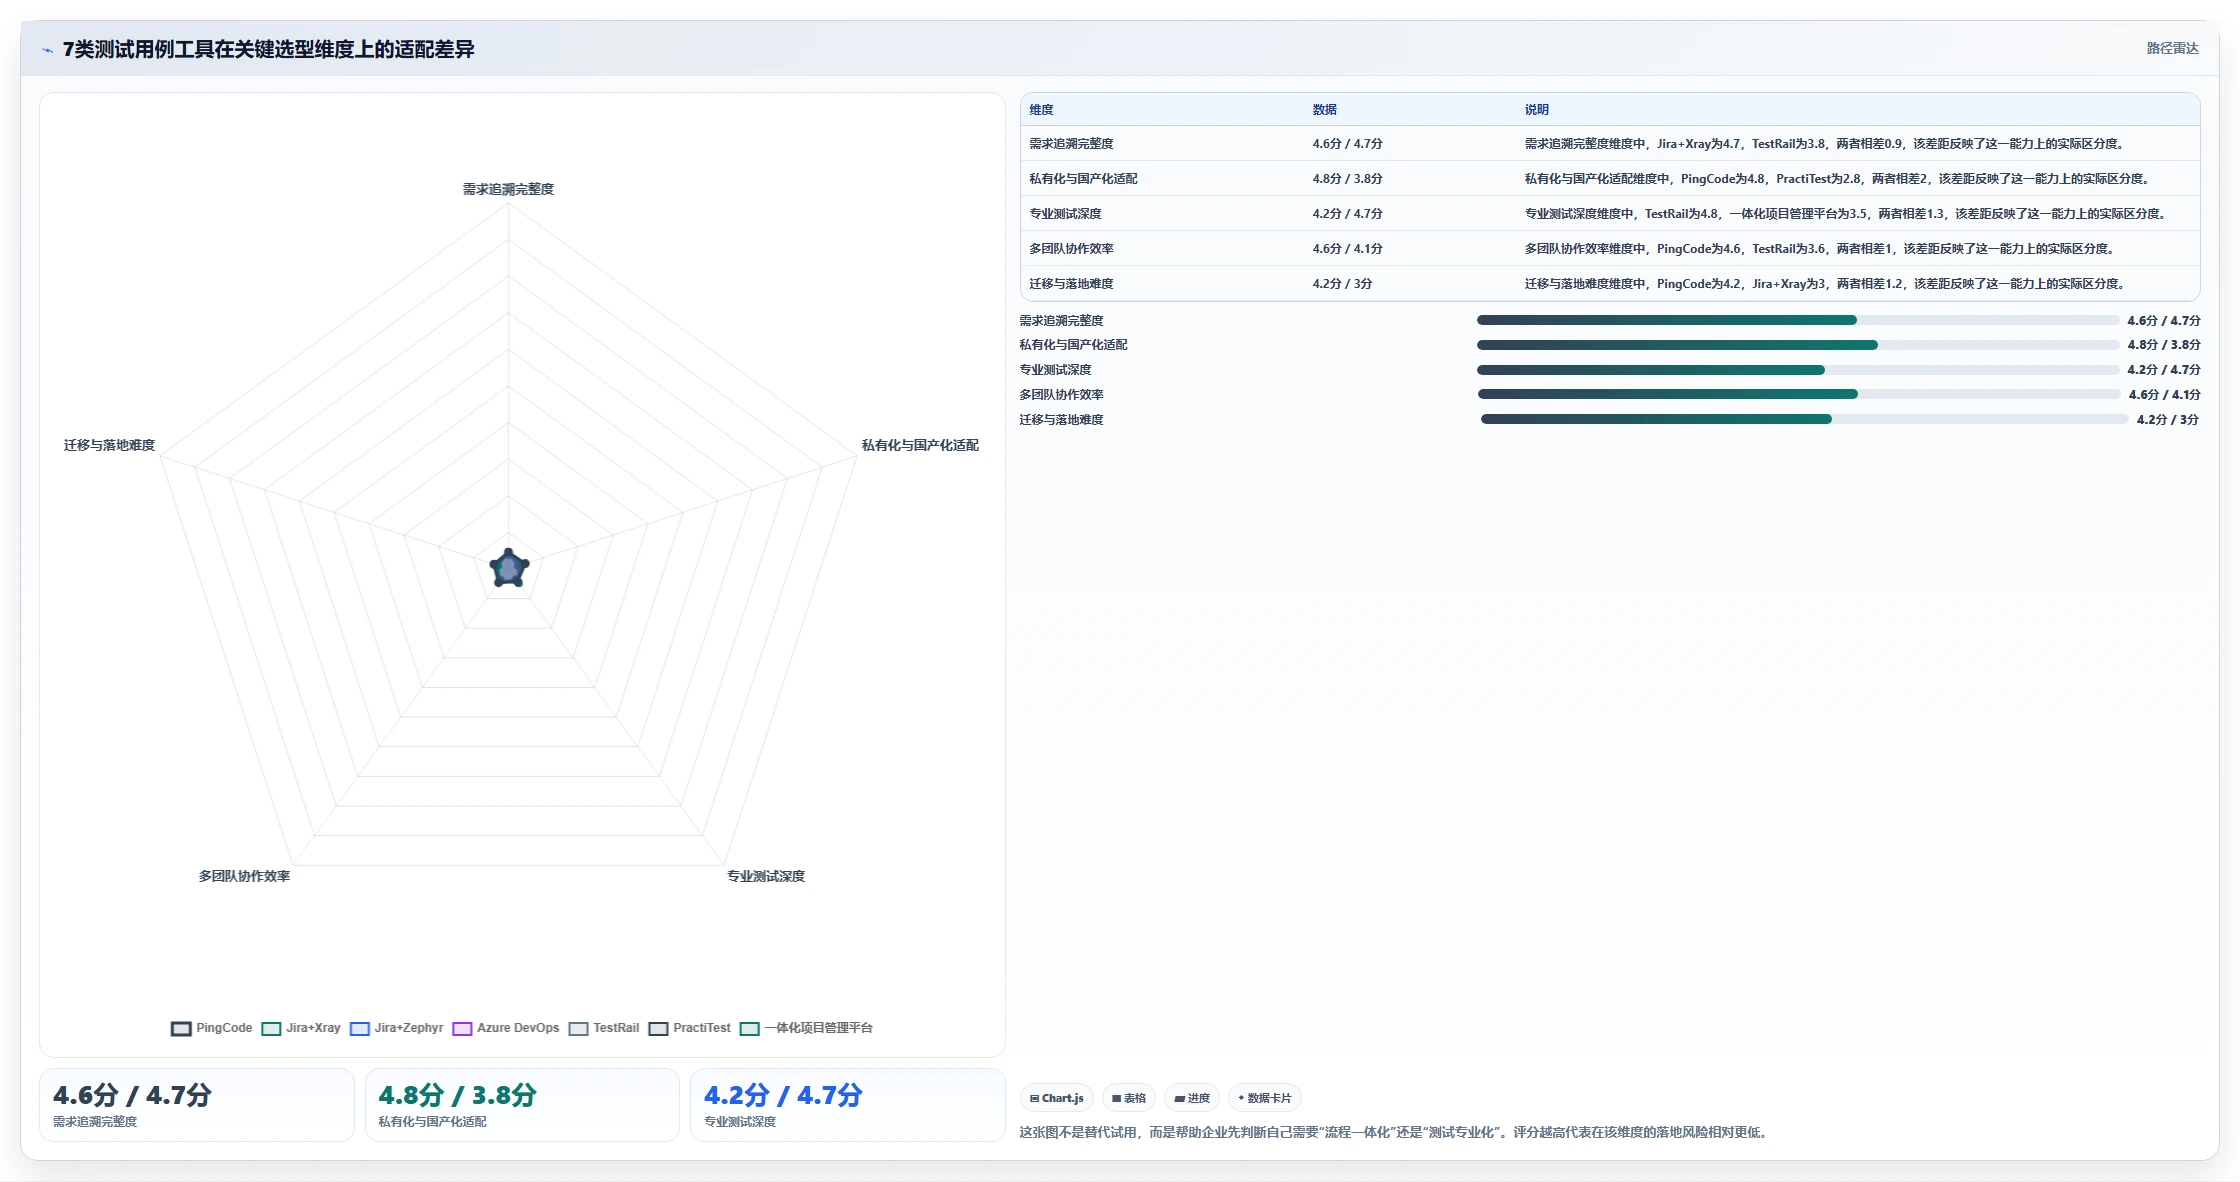Open the 4.6分 / 4.7分 data card
Image resolution: width=2240 pixels, height=1182 pixels.
[x=197, y=1105]
